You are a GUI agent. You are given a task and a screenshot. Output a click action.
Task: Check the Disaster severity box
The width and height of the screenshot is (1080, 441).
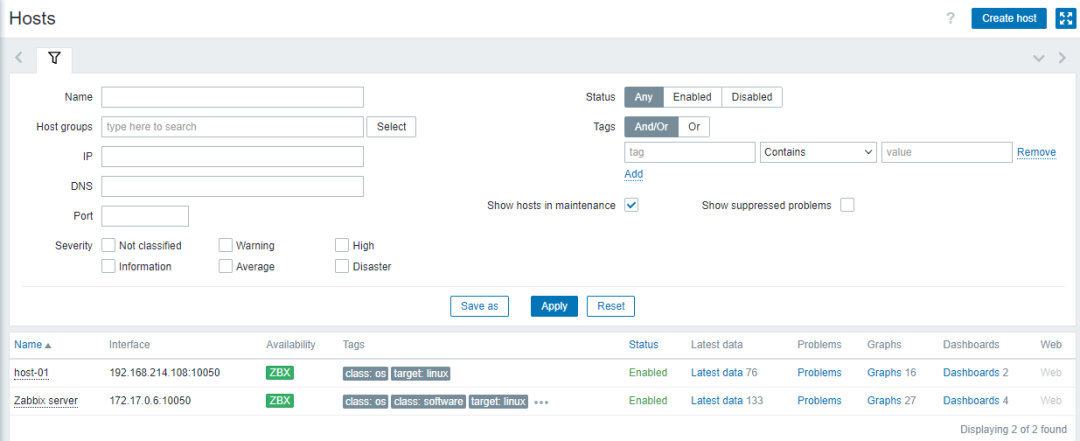point(342,266)
